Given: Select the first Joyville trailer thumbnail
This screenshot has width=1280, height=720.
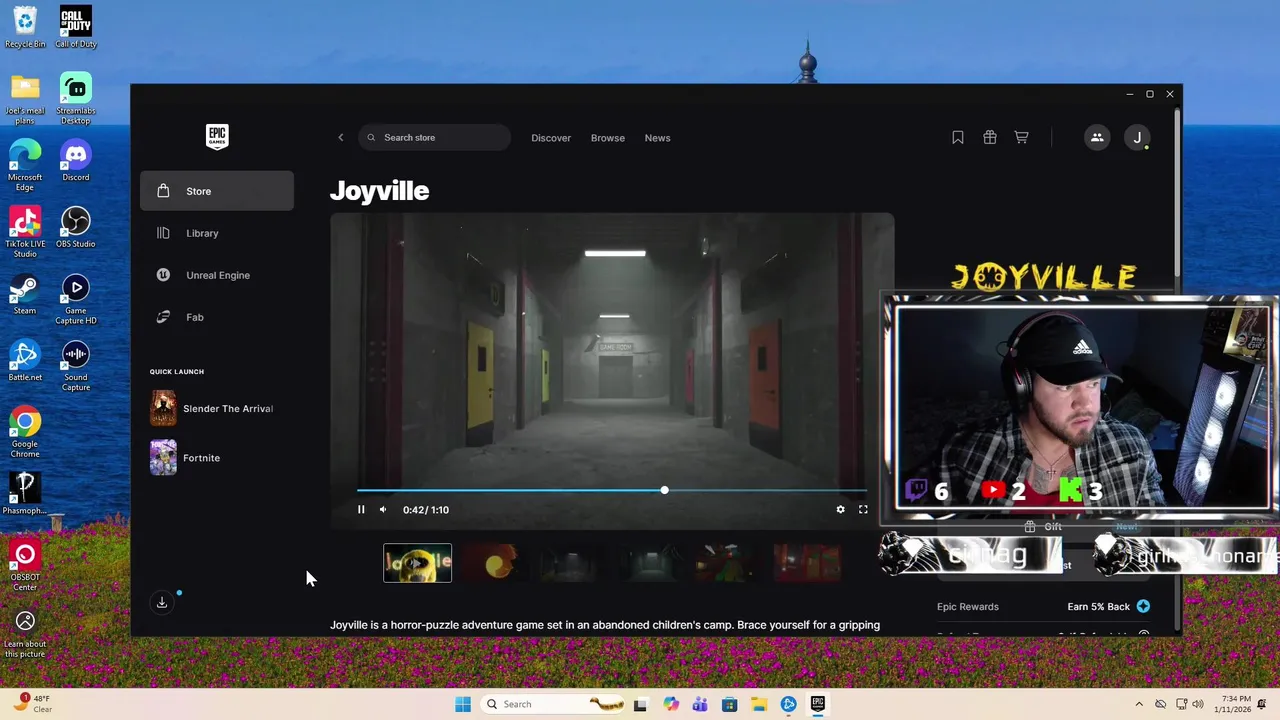Looking at the screenshot, I should (x=418, y=563).
